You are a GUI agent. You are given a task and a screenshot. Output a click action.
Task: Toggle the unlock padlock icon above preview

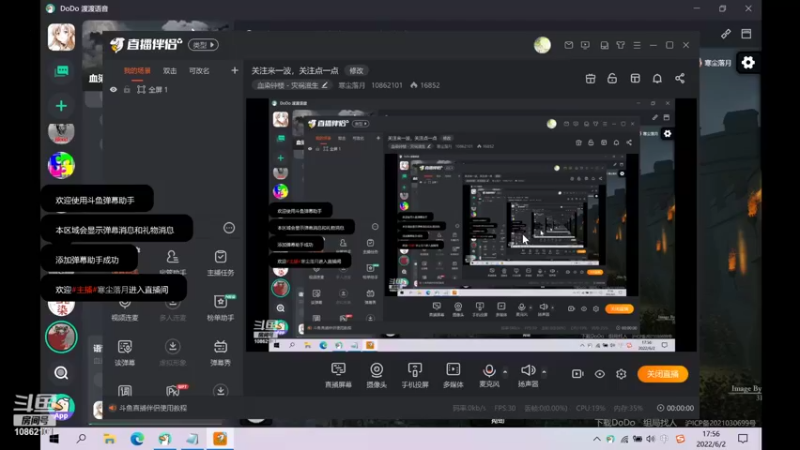pos(612,79)
